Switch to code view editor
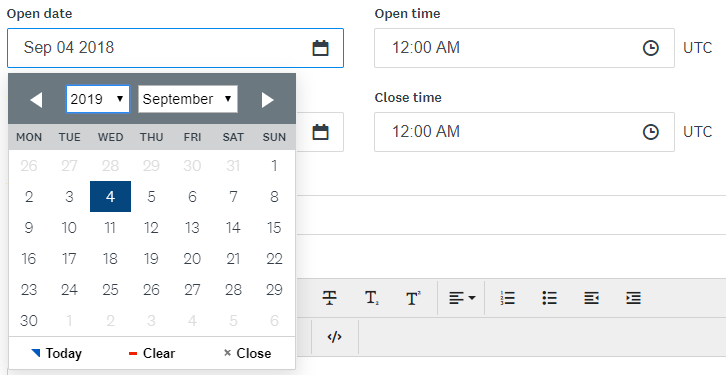 coord(334,337)
